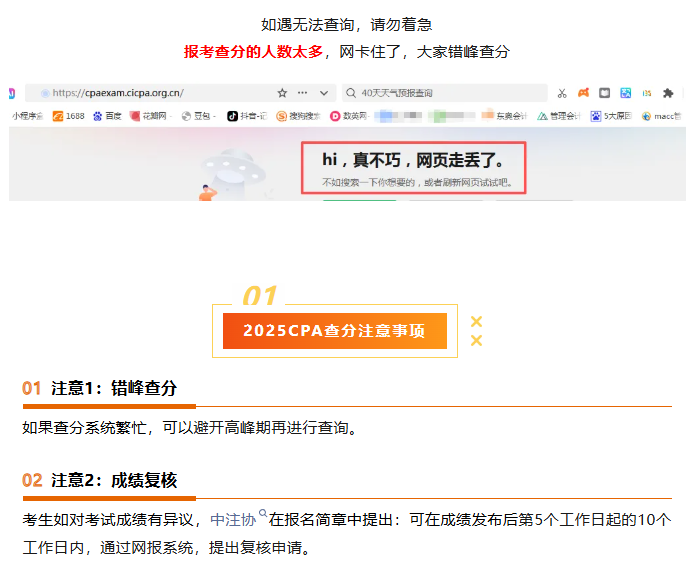
Task: Open the three-dot menu in address bar
Action: [303, 93]
